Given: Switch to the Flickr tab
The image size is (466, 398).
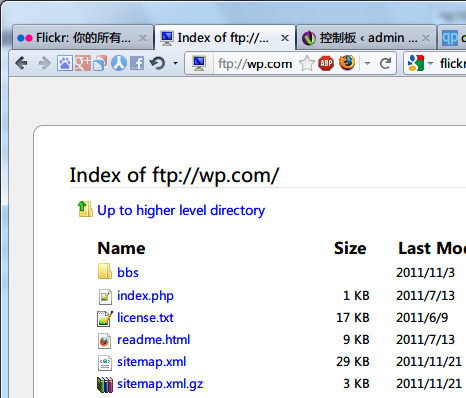Looking at the screenshot, I should tap(83, 38).
